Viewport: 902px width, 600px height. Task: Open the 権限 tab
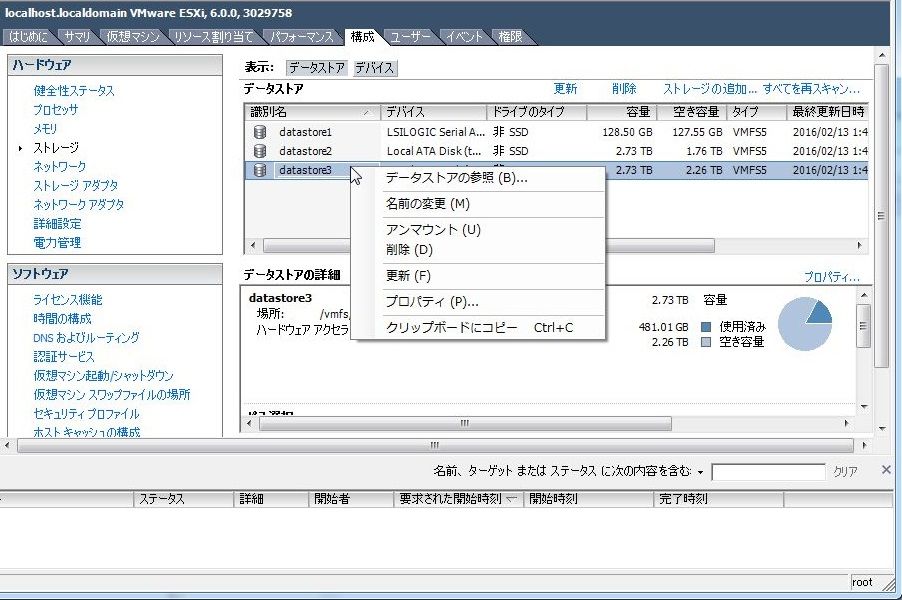[x=510, y=36]
